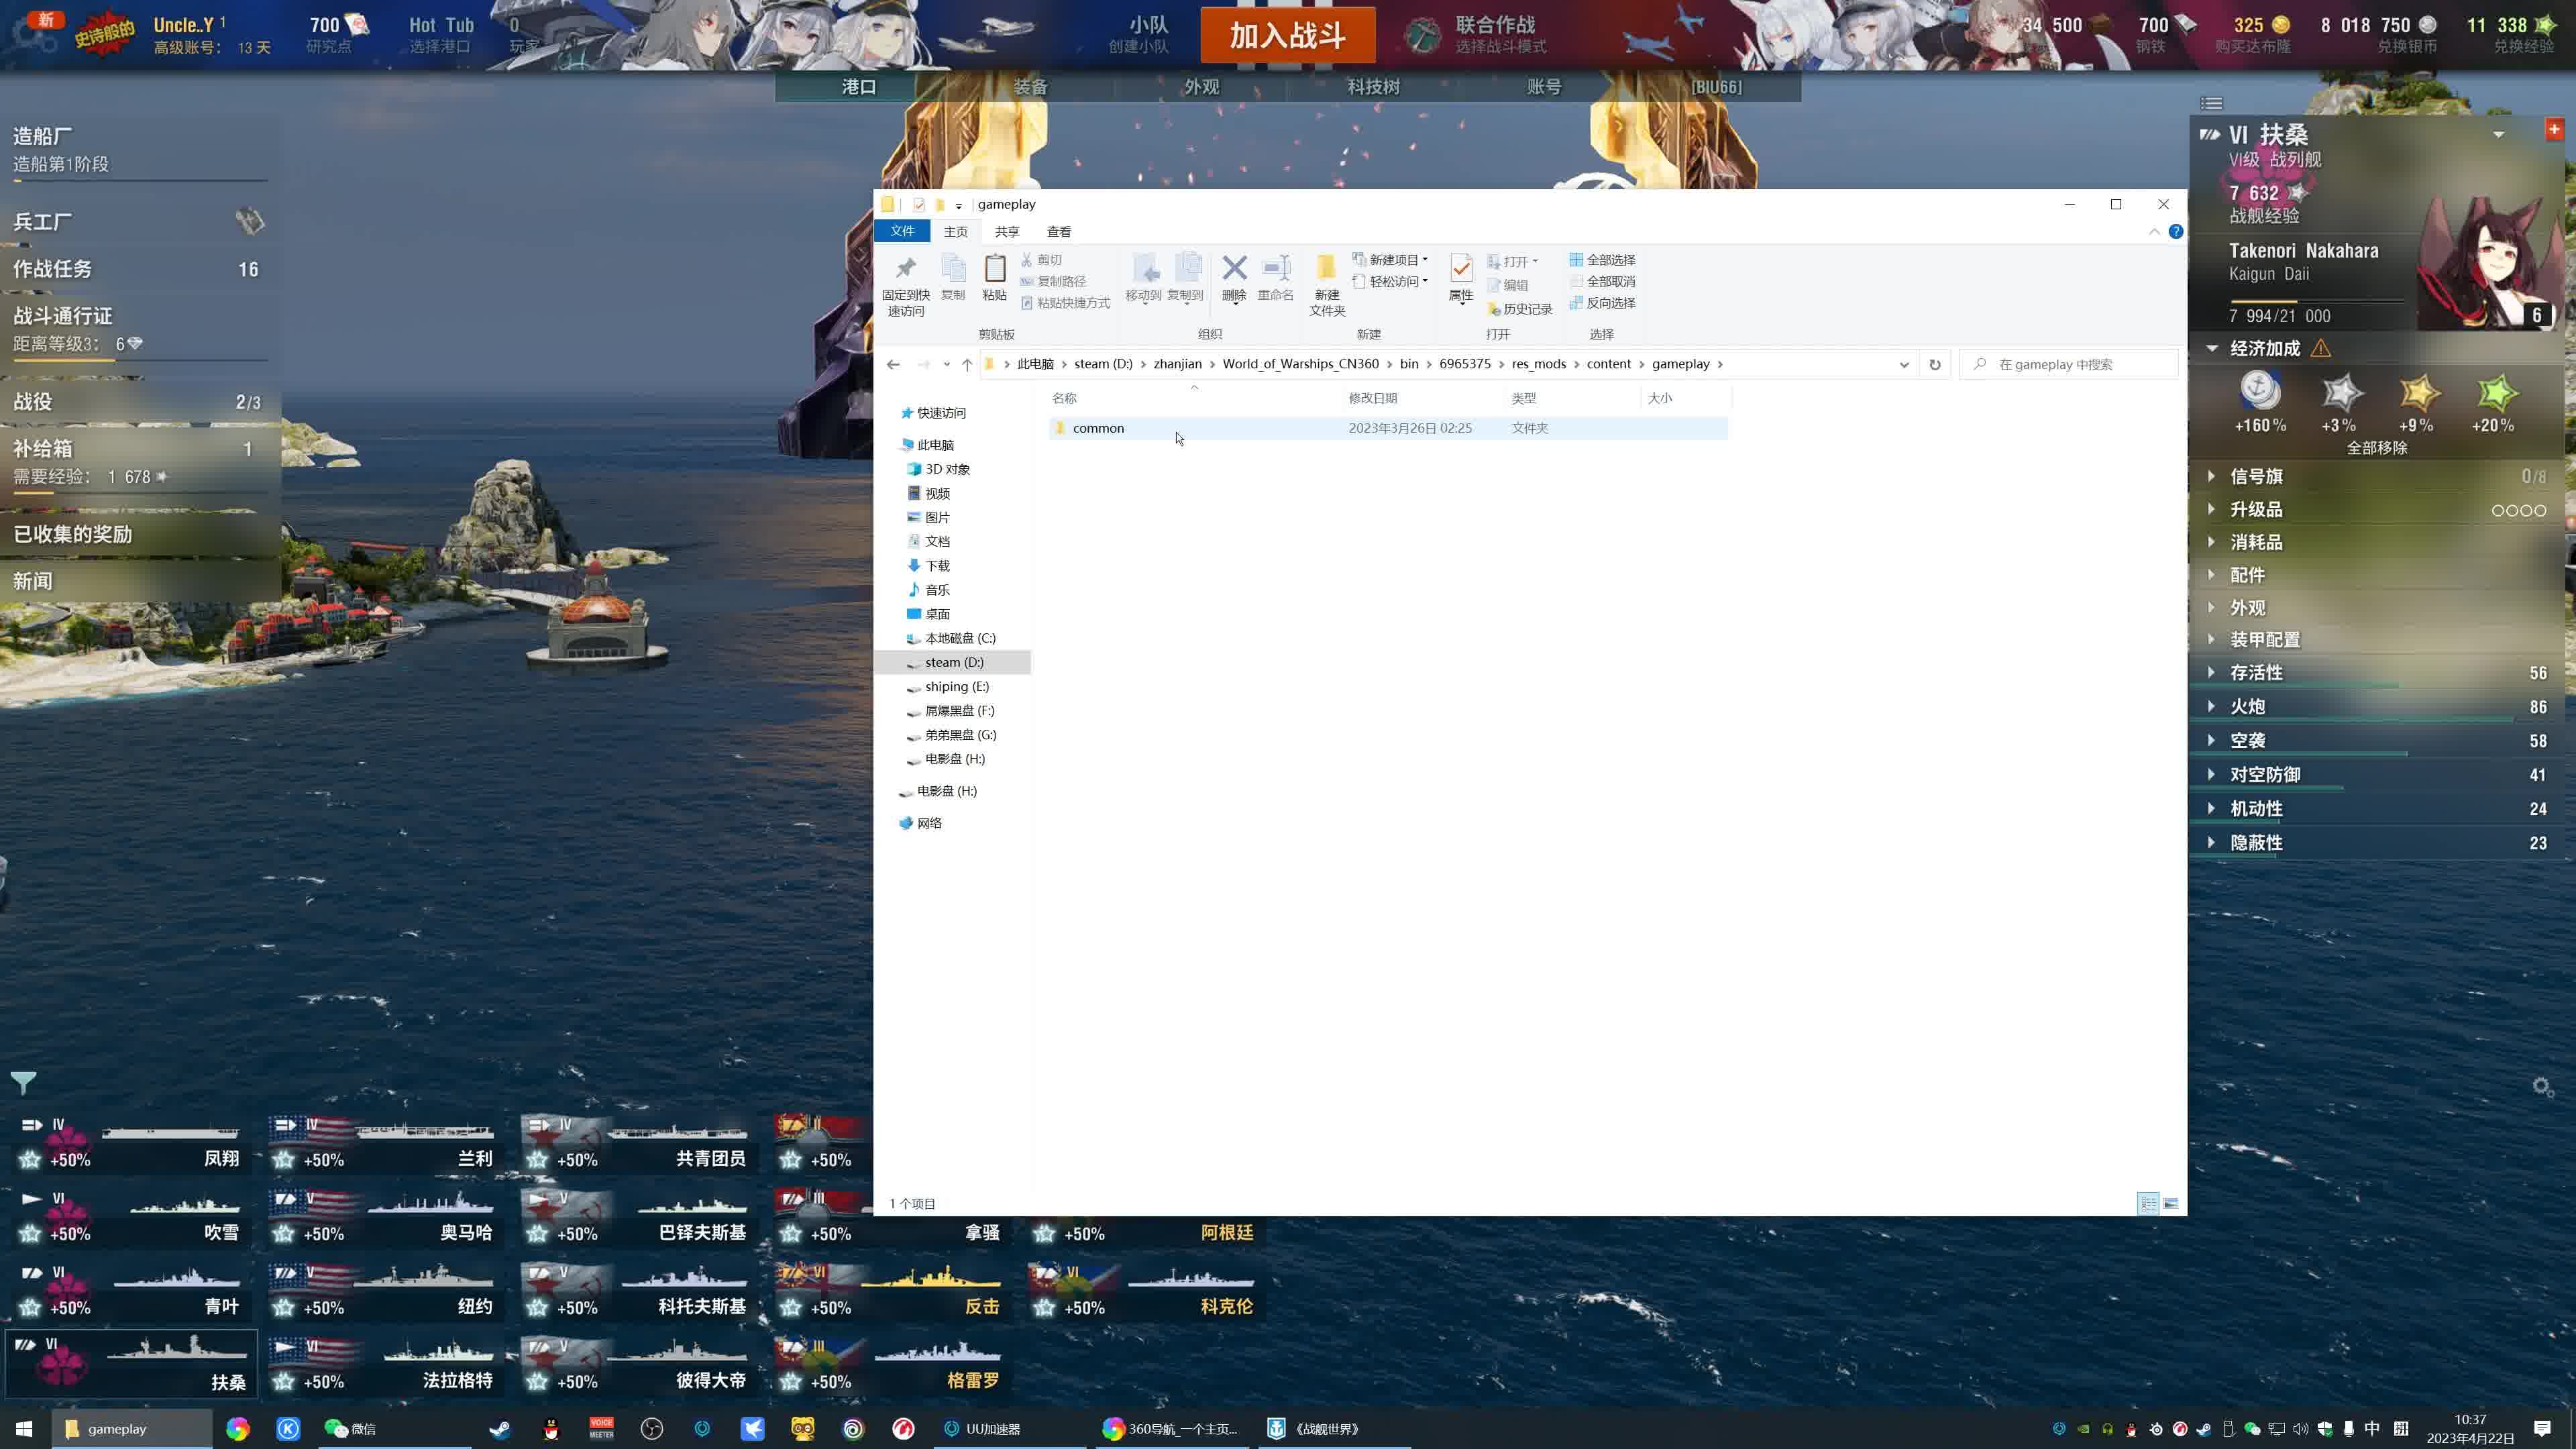Screen dimensions: 2576x1449
Task: Go up one folder level arrow
Action: pos(967,364)
